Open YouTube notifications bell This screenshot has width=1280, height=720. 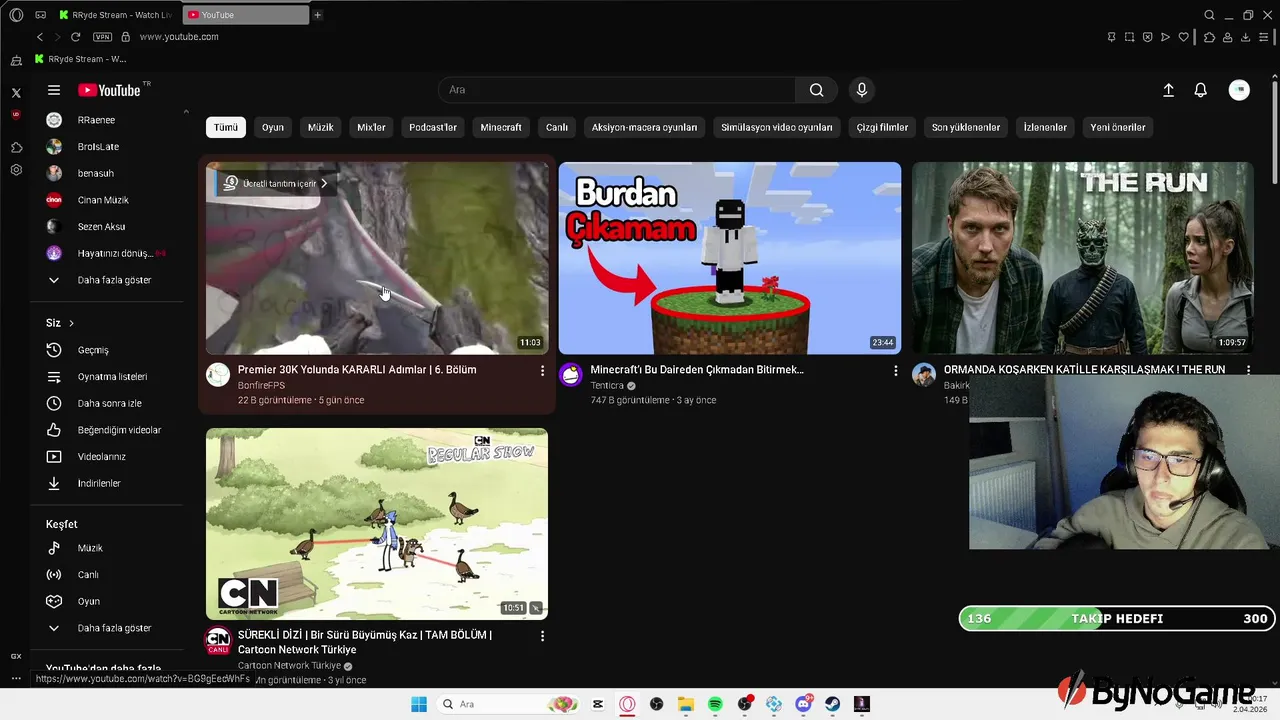coord(1201,90)
